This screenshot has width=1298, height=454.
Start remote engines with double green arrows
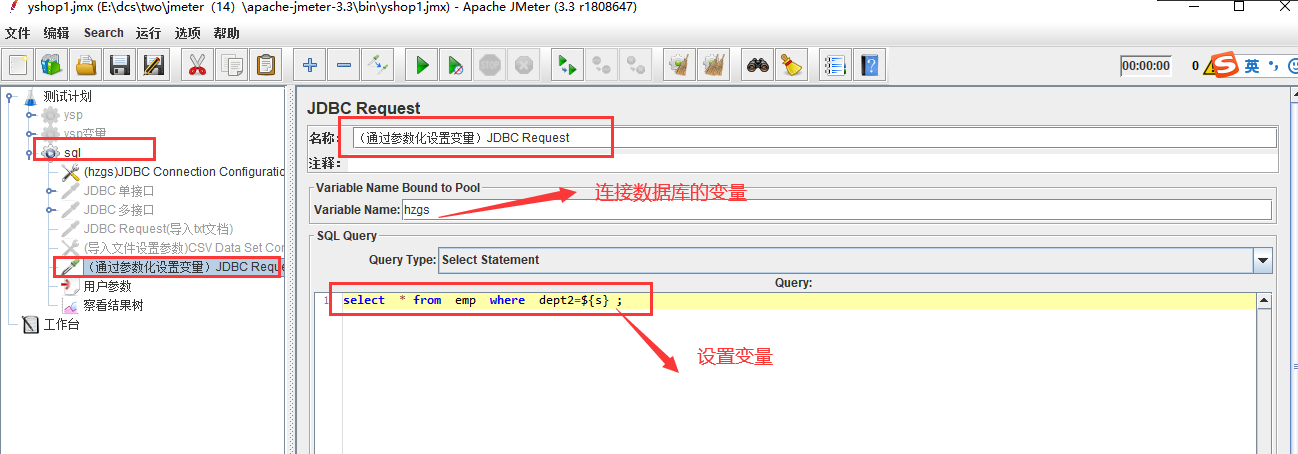point(567,66)
